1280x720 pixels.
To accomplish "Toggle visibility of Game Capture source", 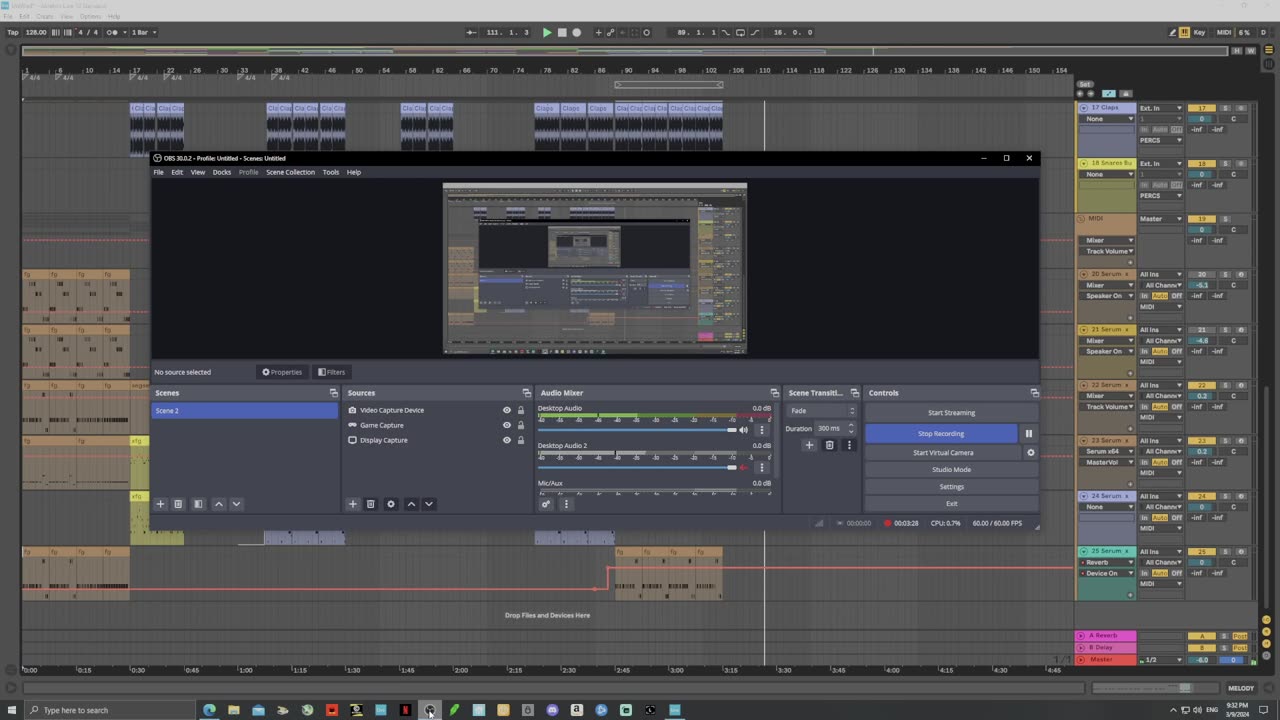I will [x=506, y=425].
